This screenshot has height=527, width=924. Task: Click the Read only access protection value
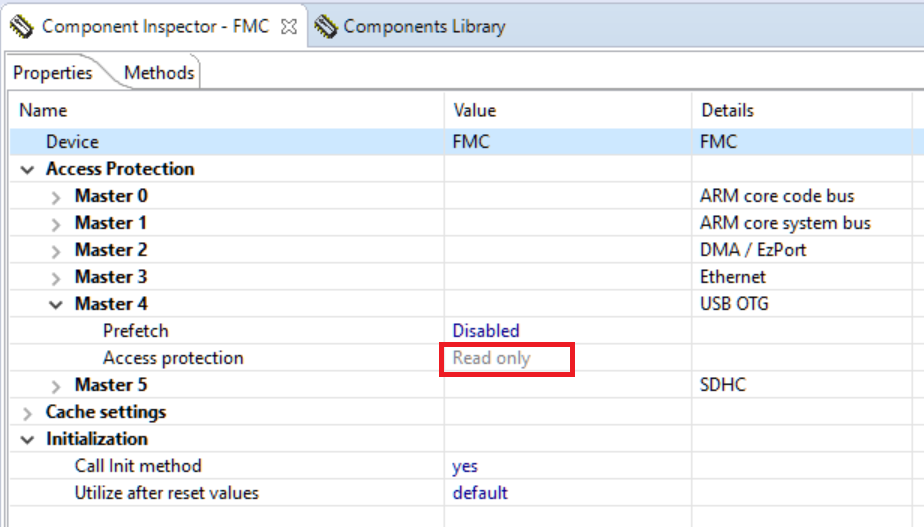[492, 358]
